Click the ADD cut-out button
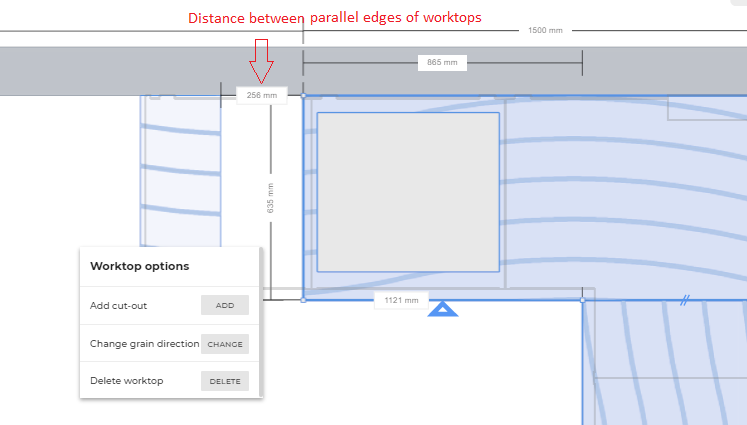 pyautogui.click(x=225, y=305)
